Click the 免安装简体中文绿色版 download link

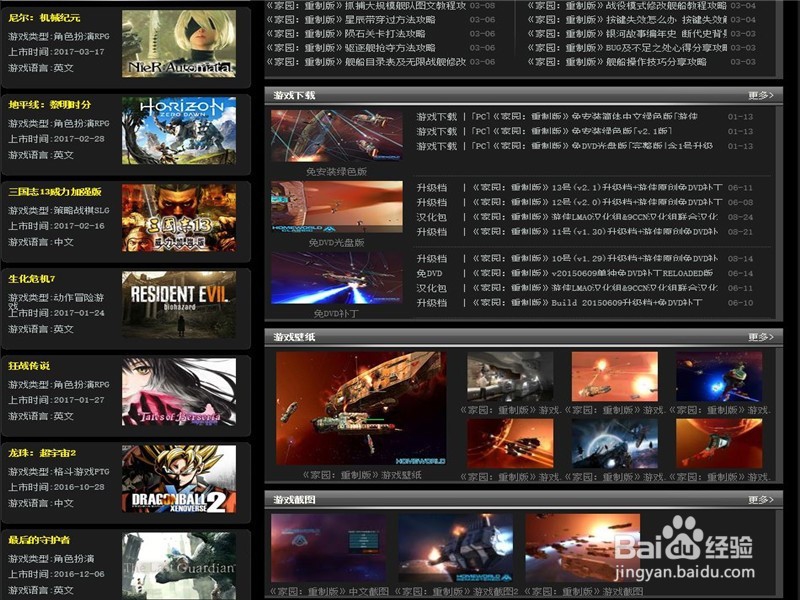coord(570,118)
